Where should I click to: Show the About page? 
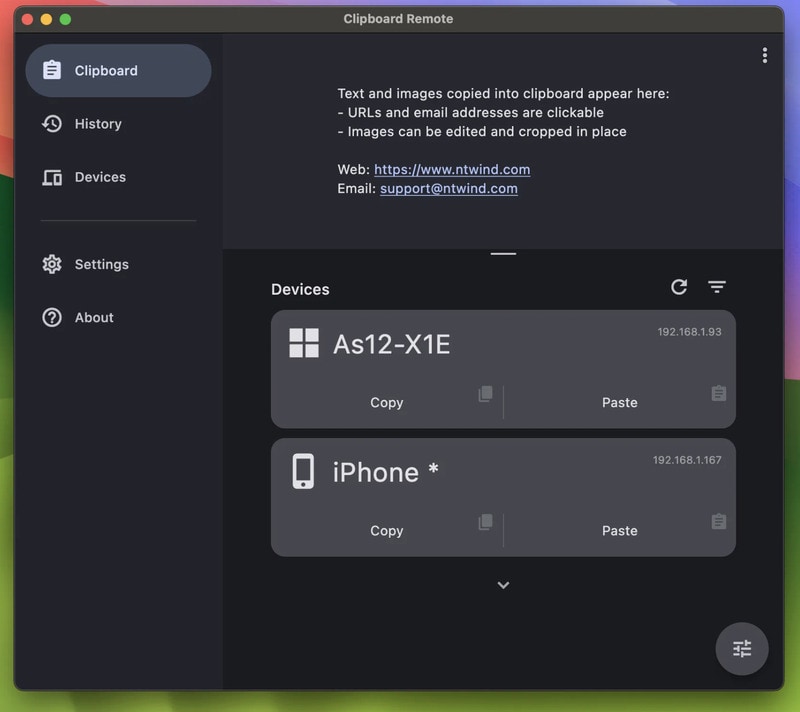94,317
